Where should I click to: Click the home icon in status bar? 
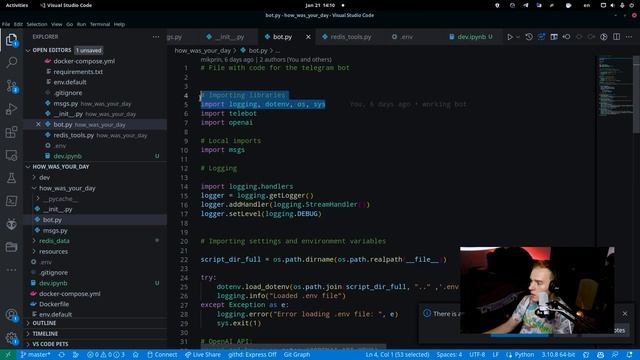pyautogui.click(x=136, y=355)
